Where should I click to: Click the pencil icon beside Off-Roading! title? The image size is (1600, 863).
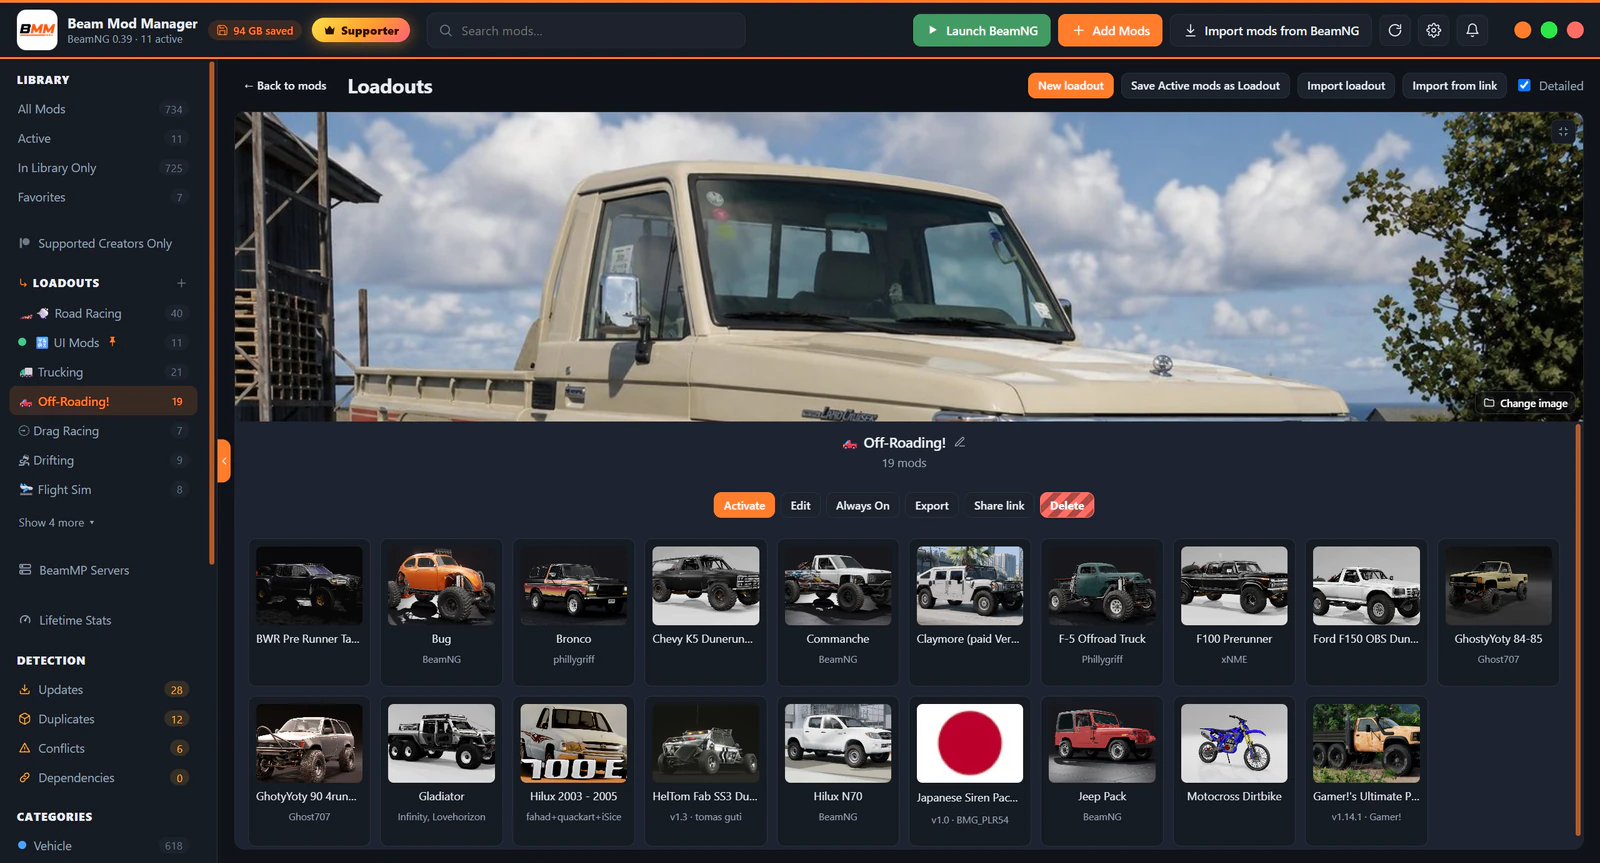click(960, 442)
